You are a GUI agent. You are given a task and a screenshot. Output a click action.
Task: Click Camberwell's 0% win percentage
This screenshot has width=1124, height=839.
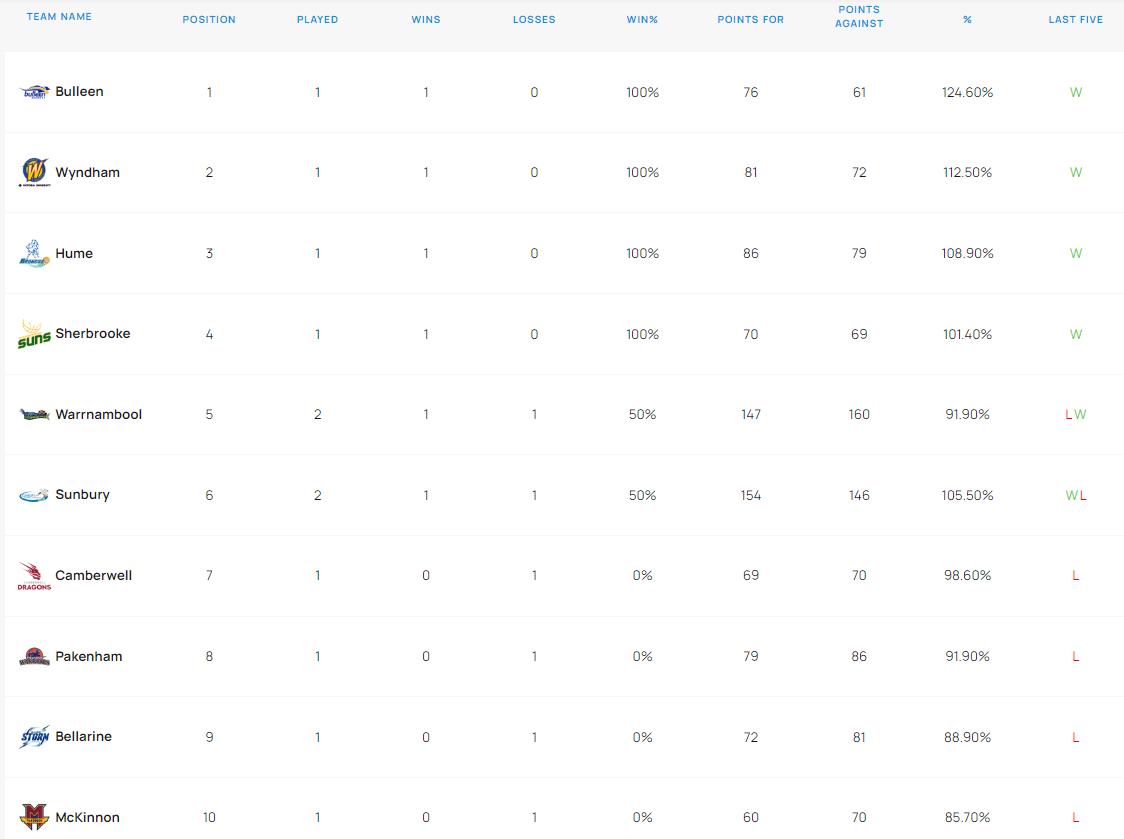pyautogui.click(x=642, y=576)
